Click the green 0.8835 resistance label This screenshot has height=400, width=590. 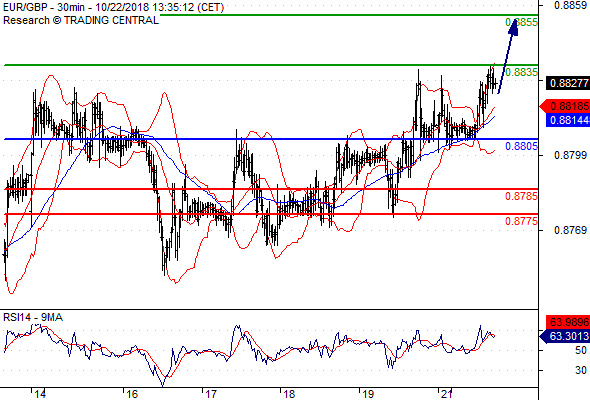pyautogui.click(x=521, y=72)
